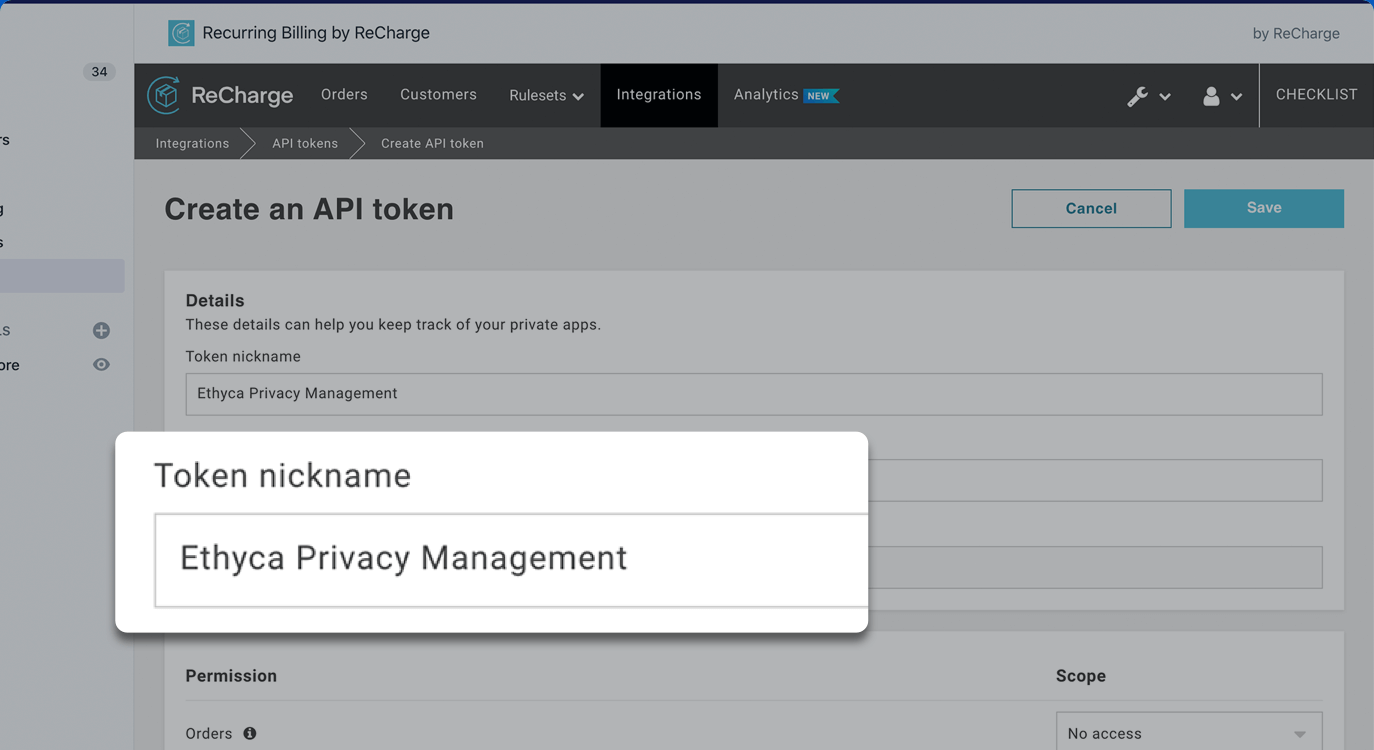Image resolution: width=1374 pixels, height=750 pixels.
Task: Click the Create an API token heading
Action: click(309, 209)
